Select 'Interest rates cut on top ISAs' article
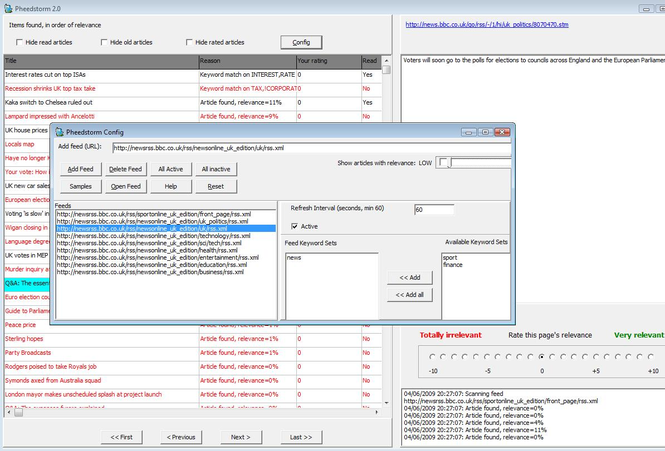Screen dimensions: 665x451 [x=193, y=75]
